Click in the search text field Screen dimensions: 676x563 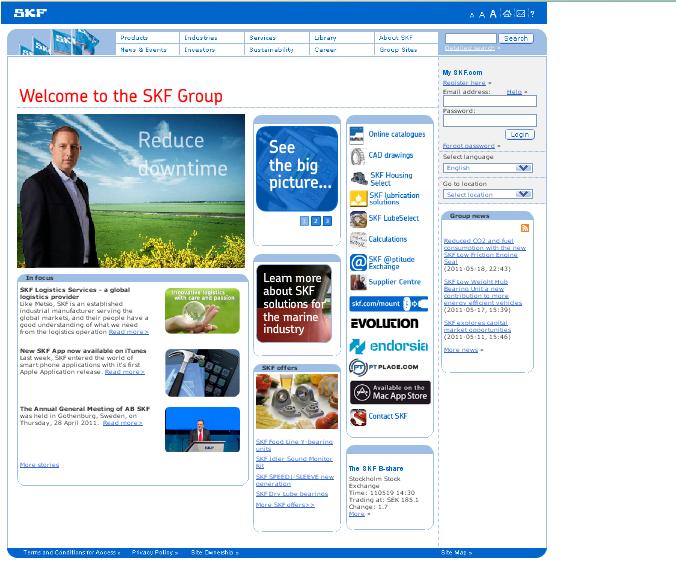coord(471,39)
